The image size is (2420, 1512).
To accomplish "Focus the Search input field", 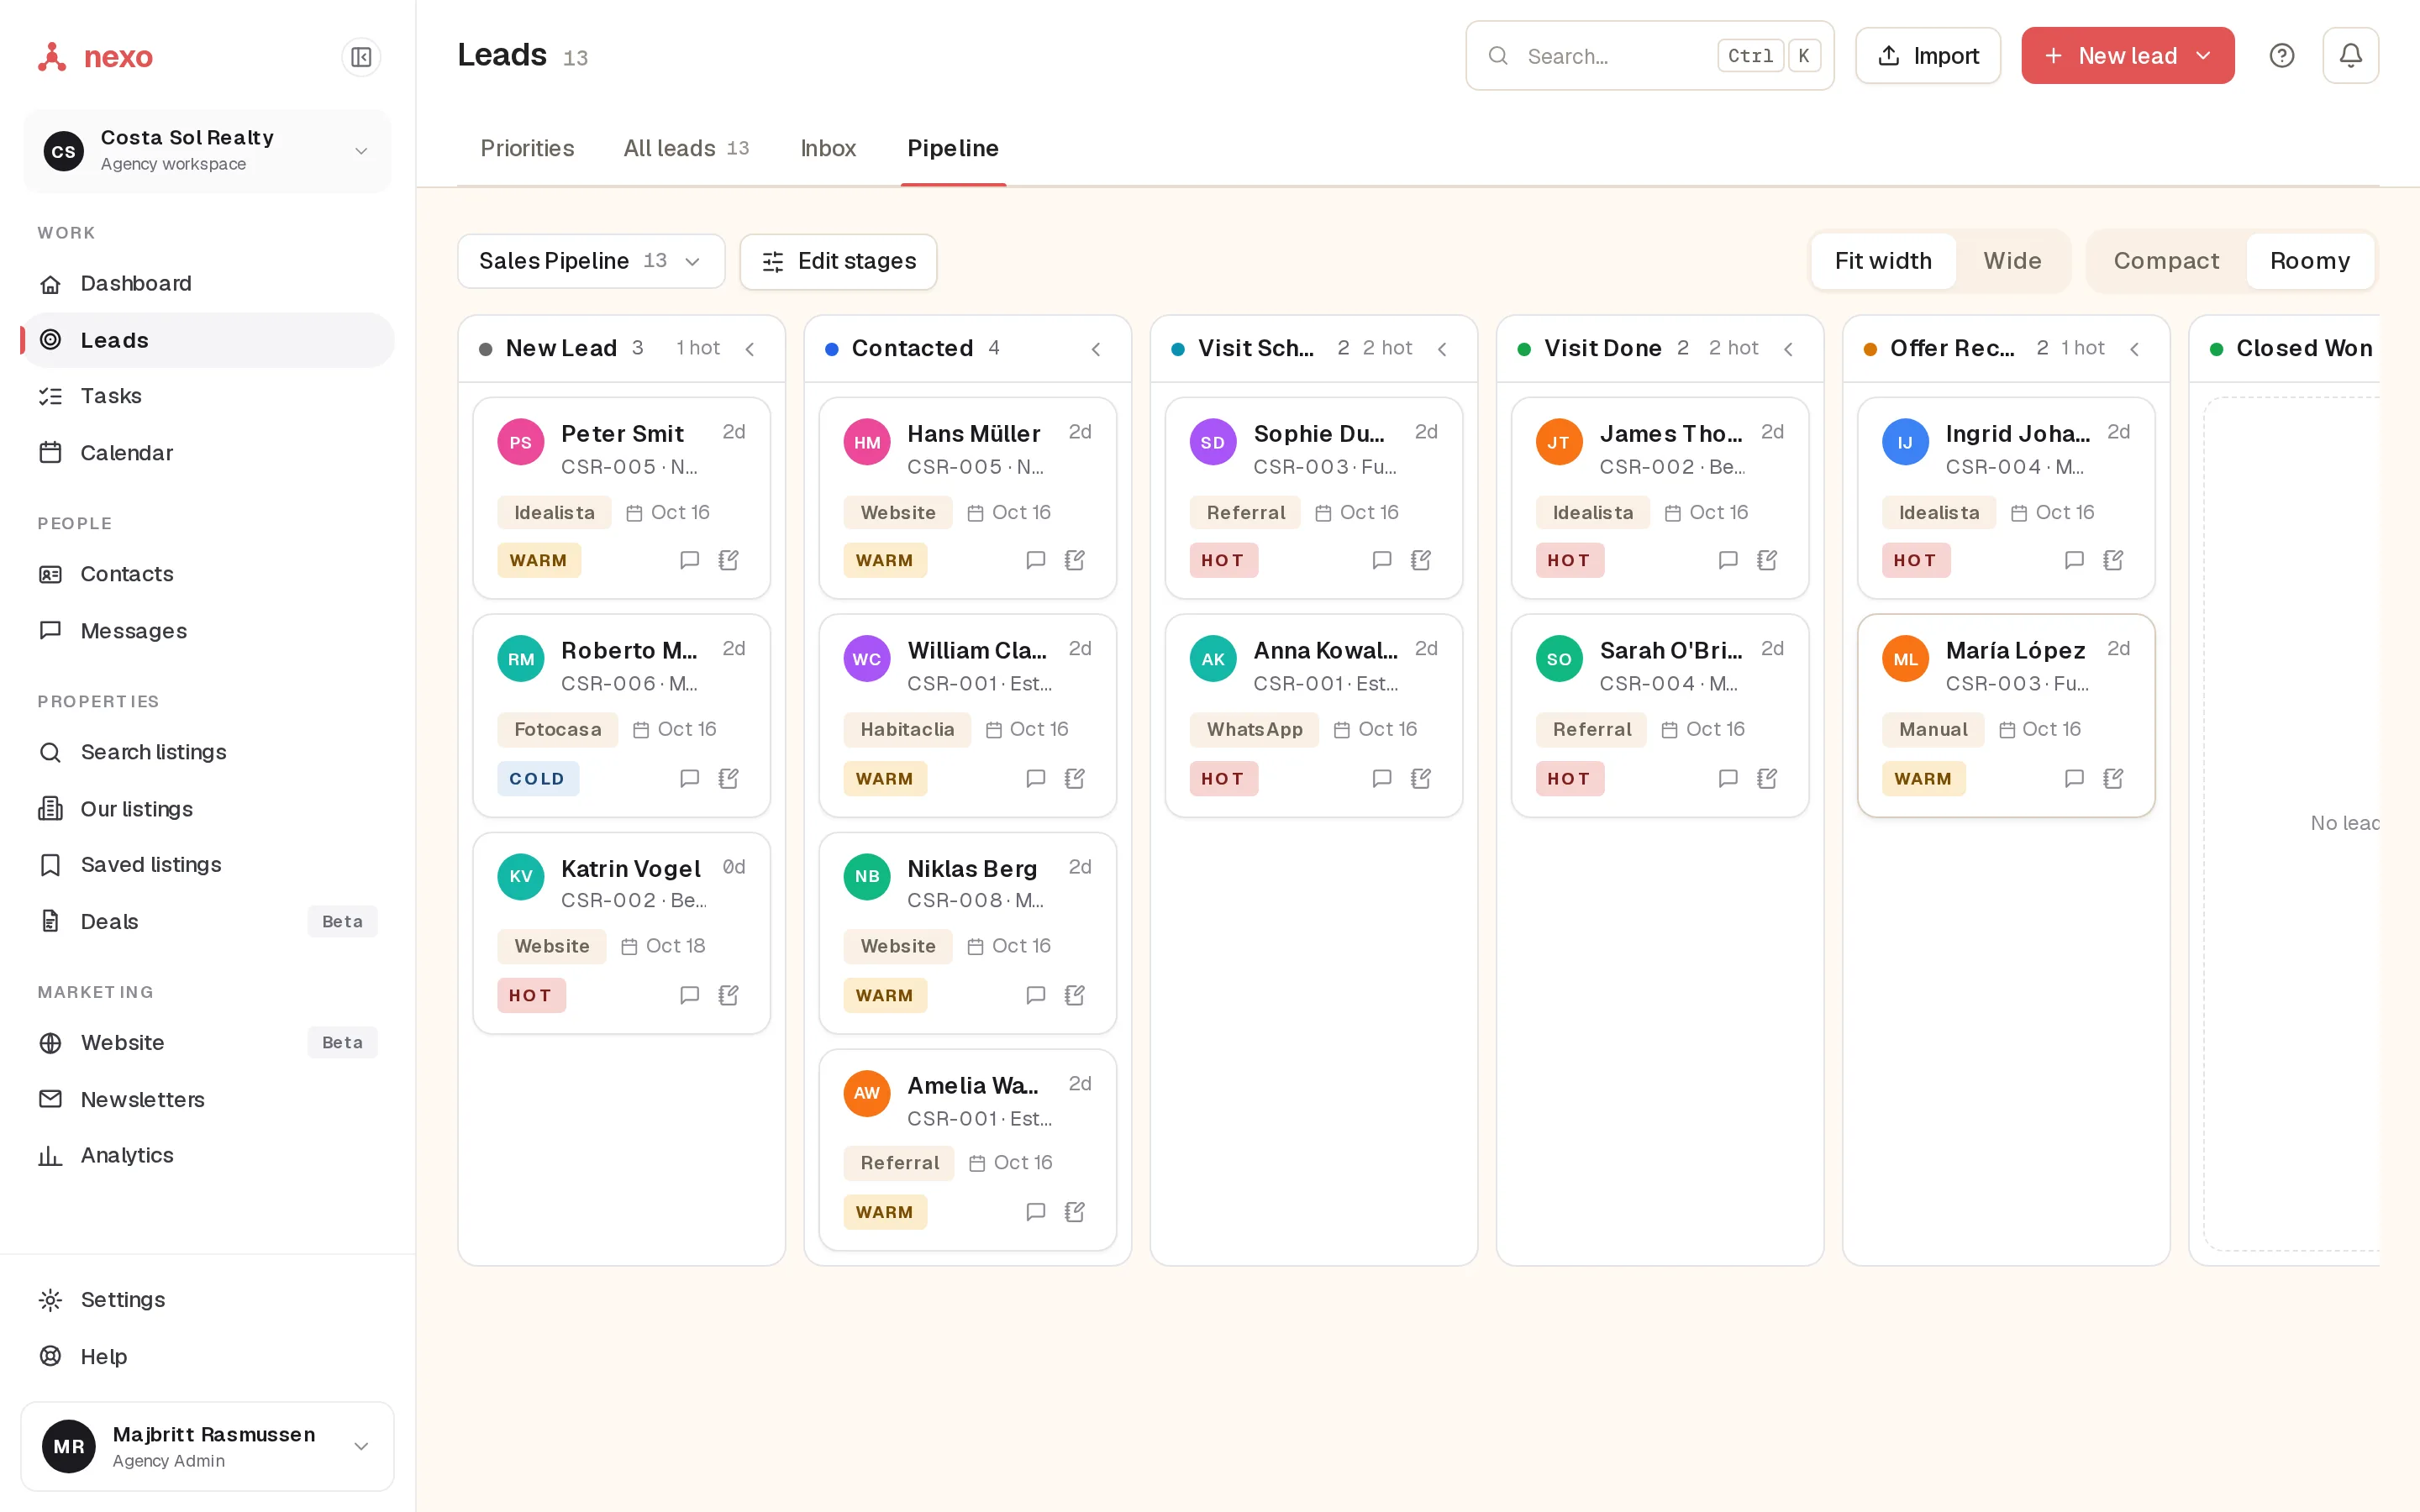I will [1649, 56].
